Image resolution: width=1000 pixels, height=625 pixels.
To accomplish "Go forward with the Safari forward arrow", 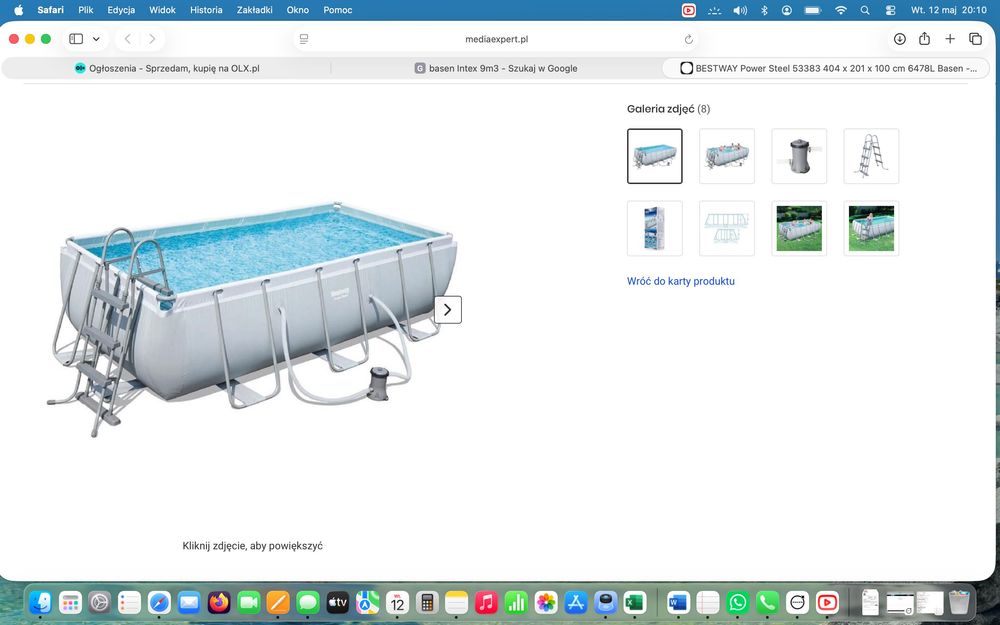I will tap(152, 39).
